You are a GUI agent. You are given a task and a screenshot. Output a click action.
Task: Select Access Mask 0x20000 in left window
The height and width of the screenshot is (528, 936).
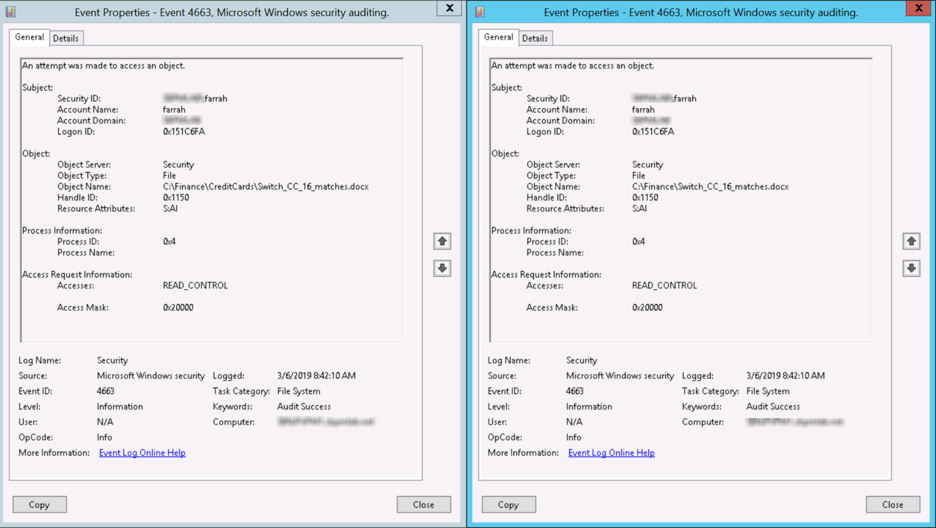point(178,308)
